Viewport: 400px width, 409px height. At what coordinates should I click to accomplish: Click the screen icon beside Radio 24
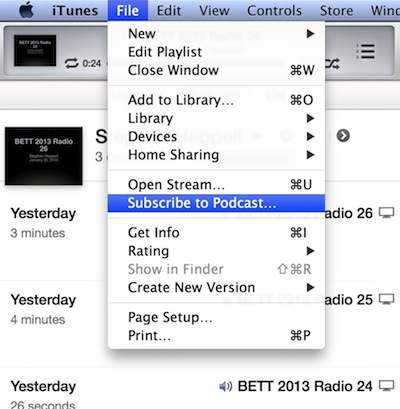[387, 386]
